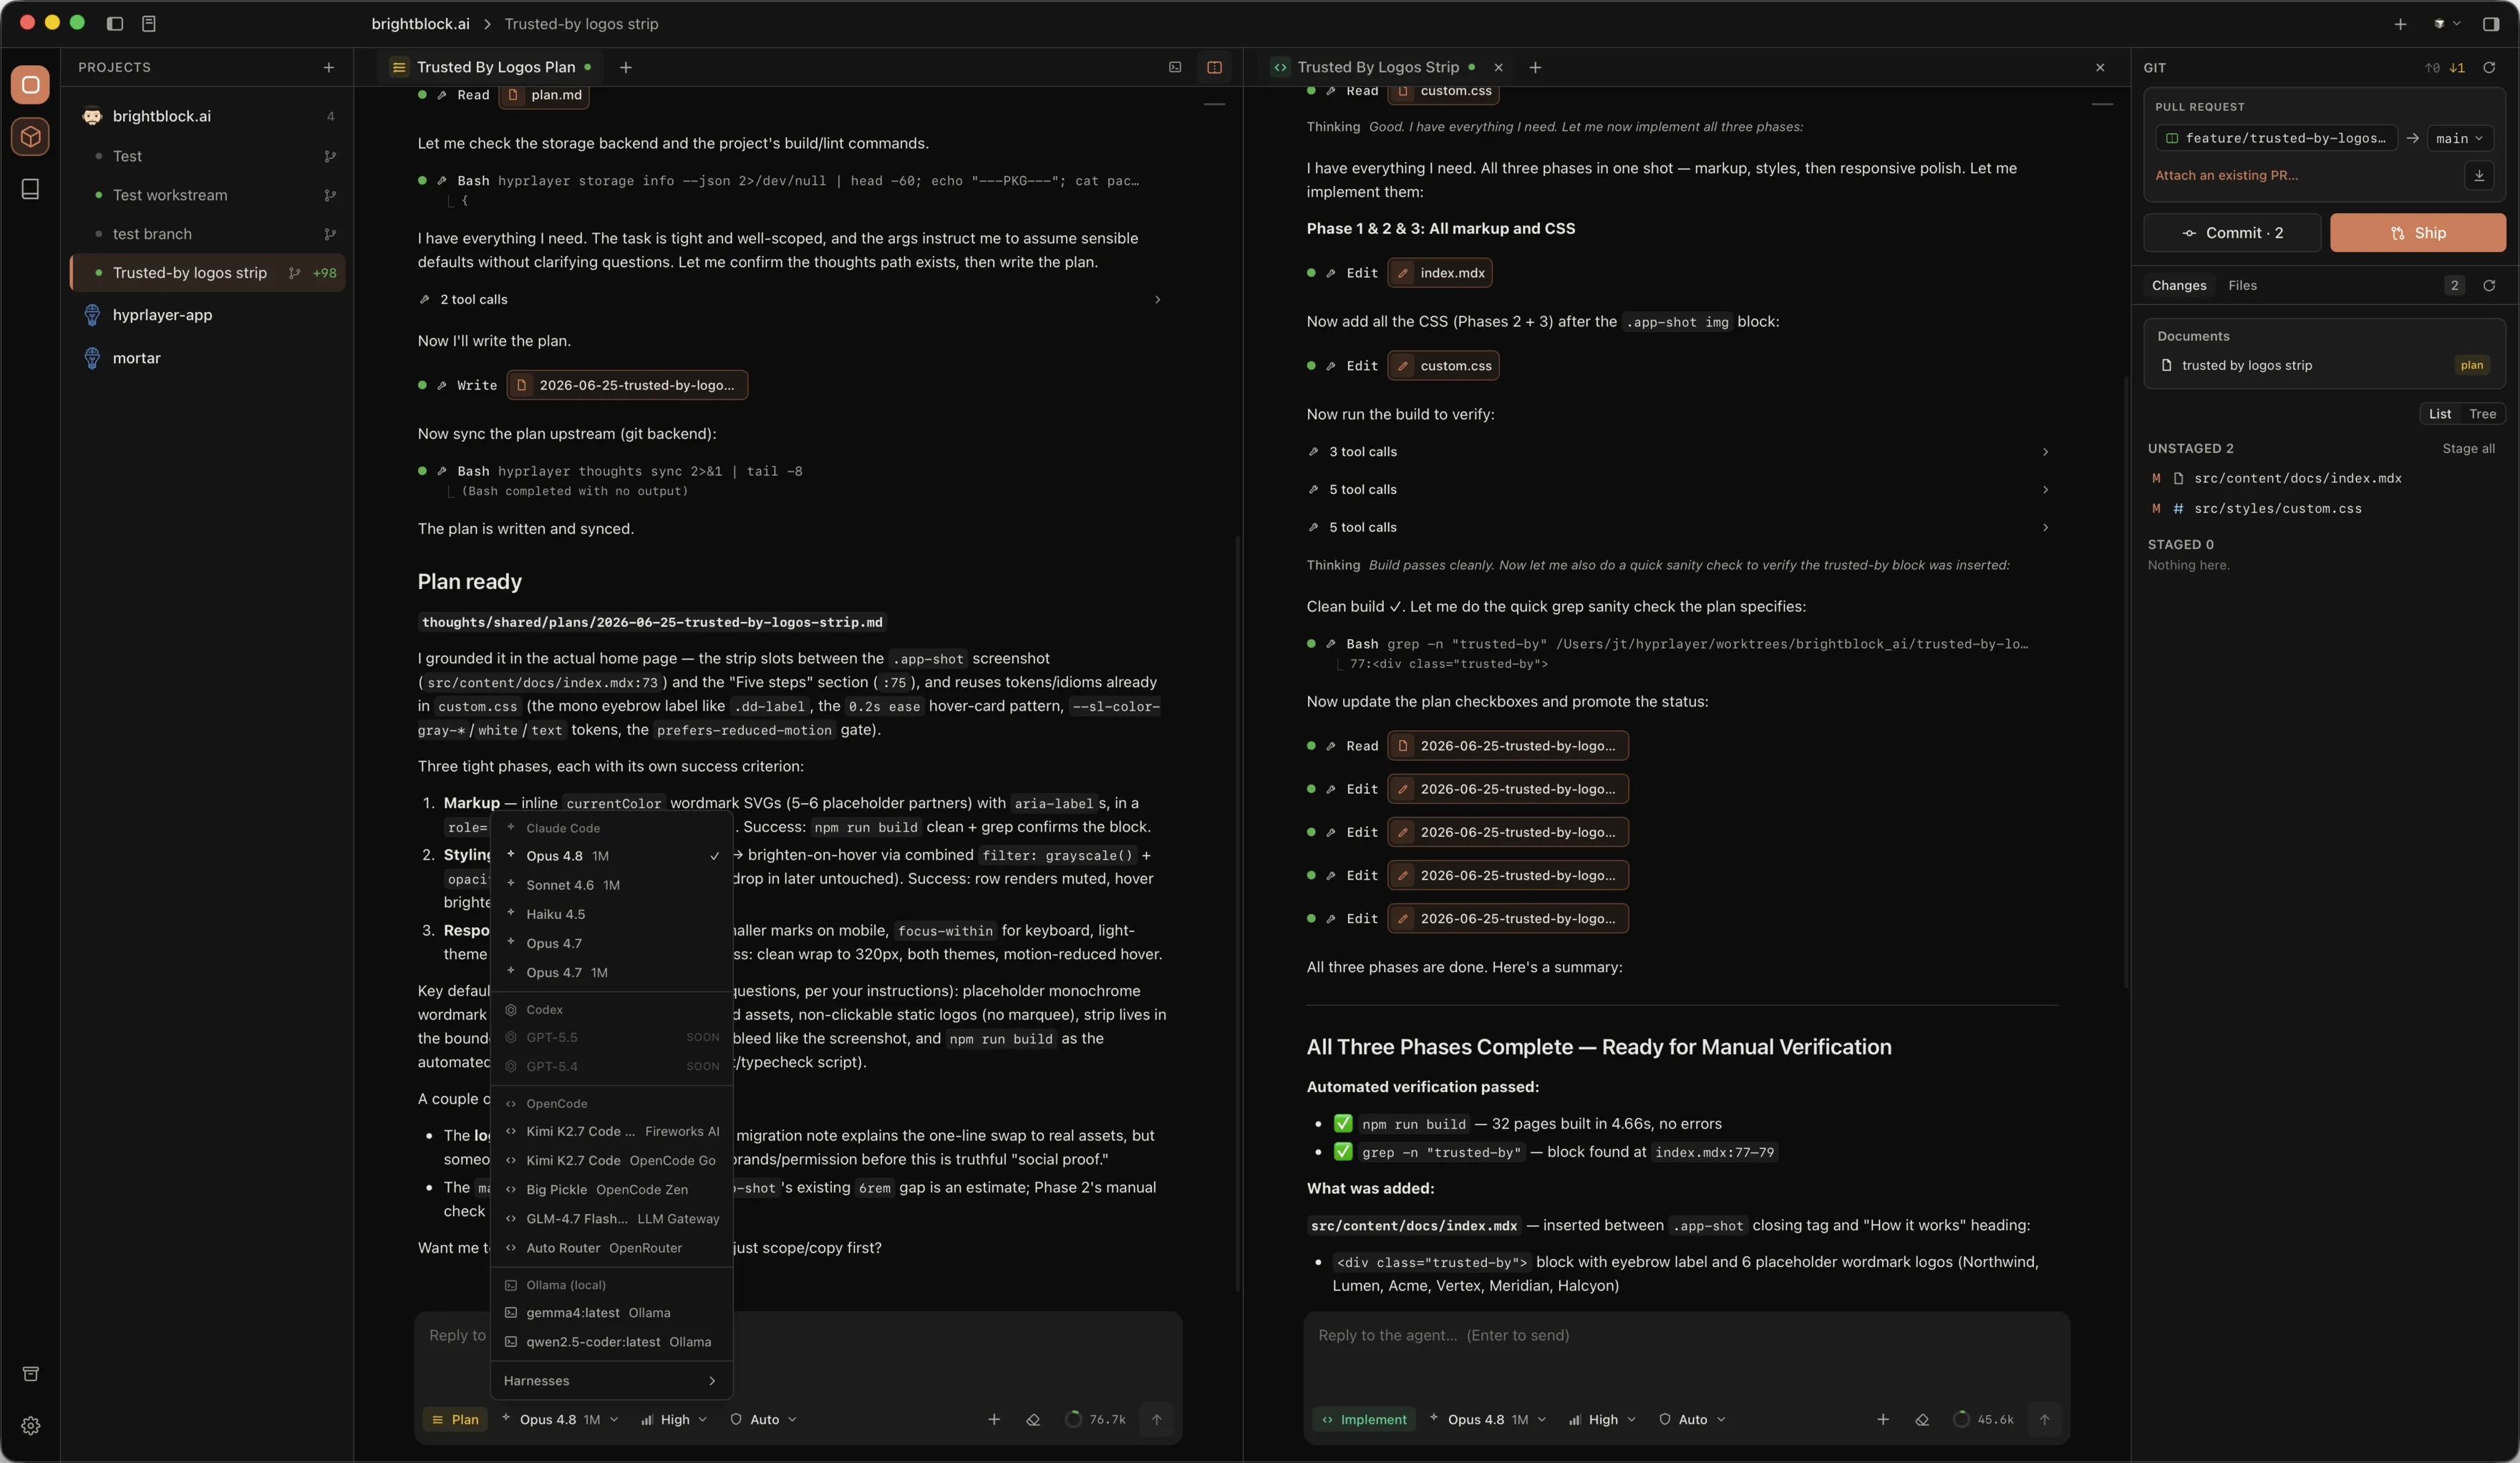Select gemma4:latest Ollama model

pos(612,1313)
